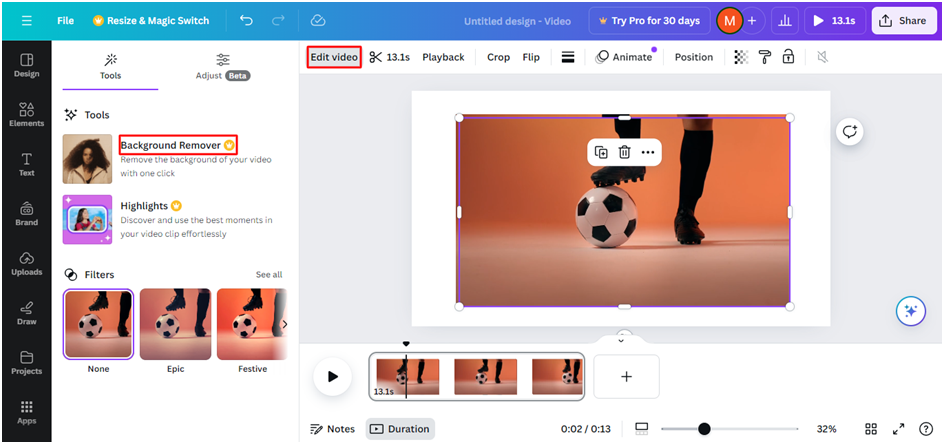Image resolution: width=944 pixels, height=444 pixels.
Task: Apply the Epic filter
Action: tap(175, 324)
